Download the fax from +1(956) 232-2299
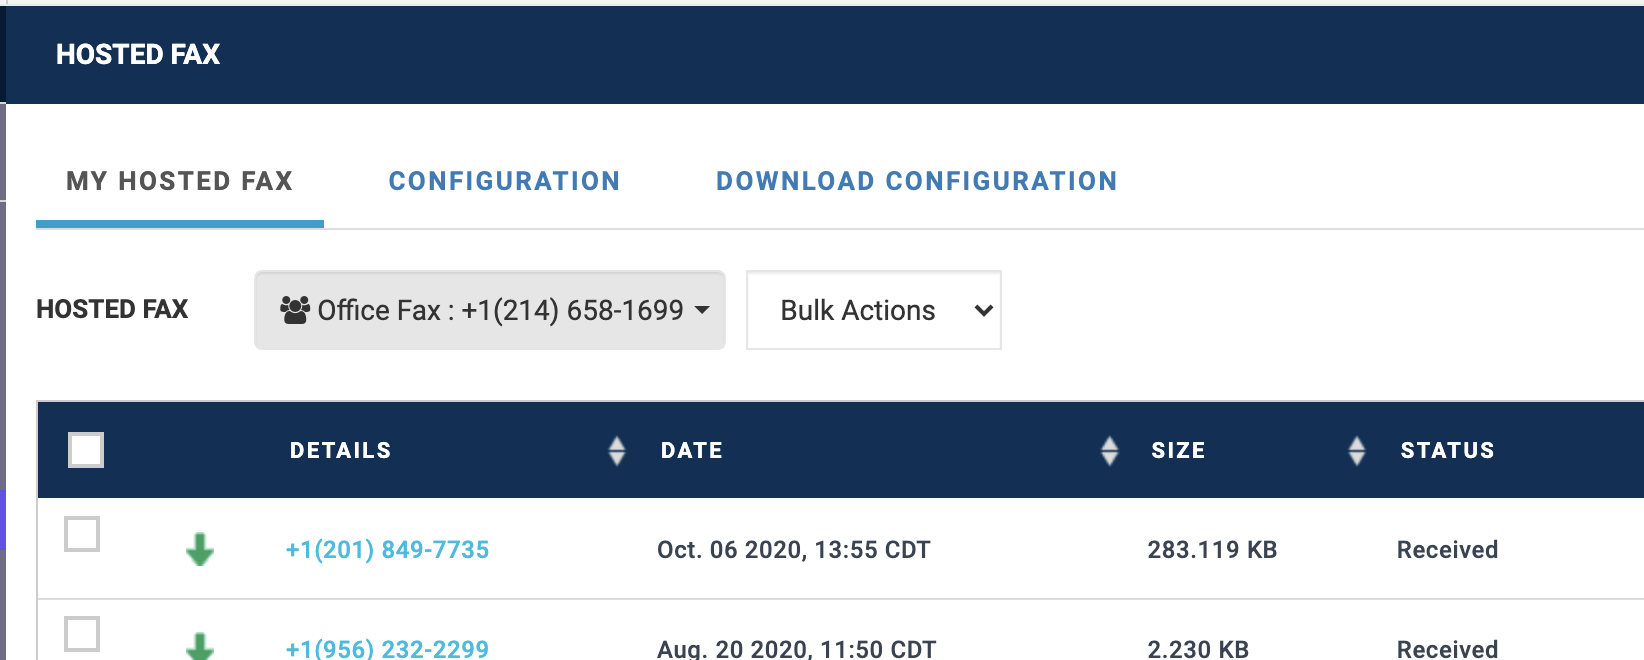Screen dimensions: 1644x660 point(200,646)
